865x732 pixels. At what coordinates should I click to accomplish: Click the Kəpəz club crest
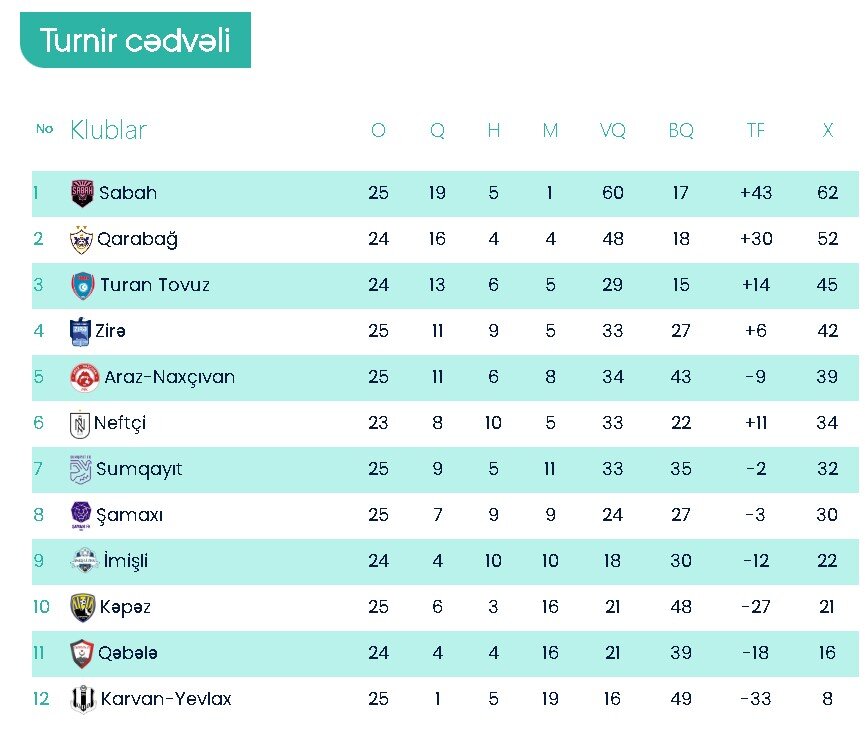82,607
